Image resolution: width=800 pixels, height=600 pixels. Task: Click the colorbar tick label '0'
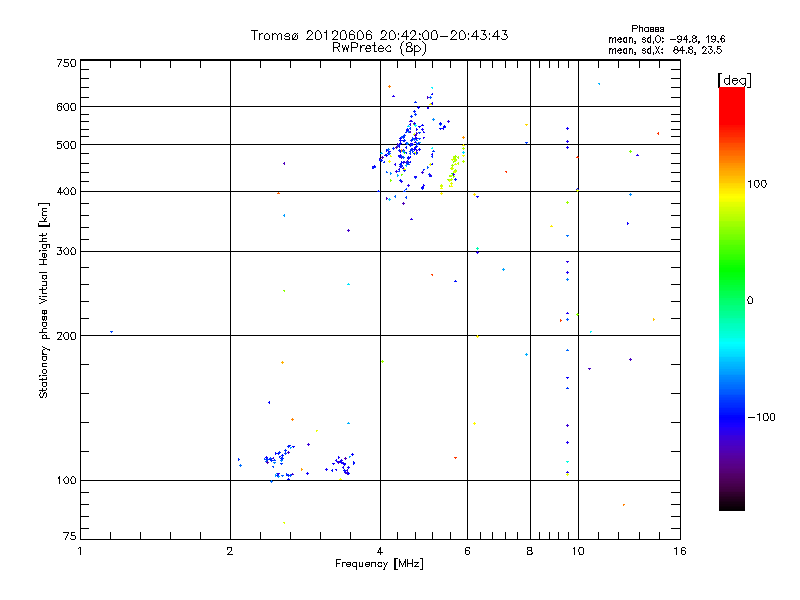tap(750, 301)
